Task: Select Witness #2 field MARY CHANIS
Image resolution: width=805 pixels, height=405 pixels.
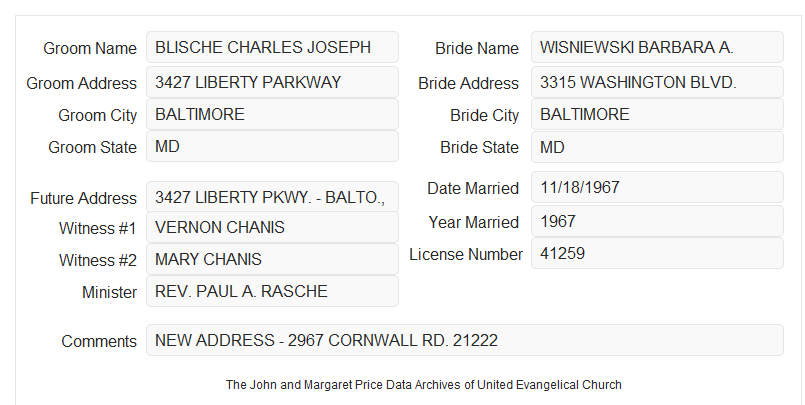Action: (x=272, y=259)
